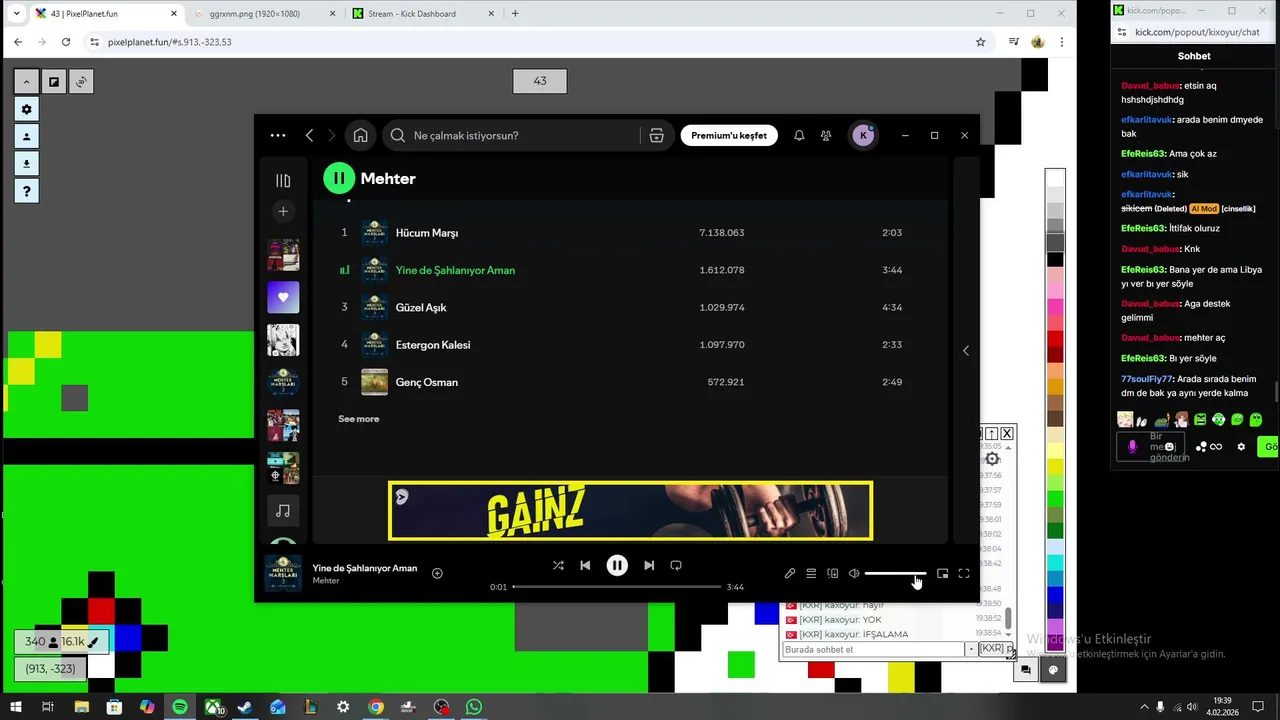Screen dimensions: 1280x720
Task: Open PixelPlanet help question mark
Action: [x=26, y=191]
